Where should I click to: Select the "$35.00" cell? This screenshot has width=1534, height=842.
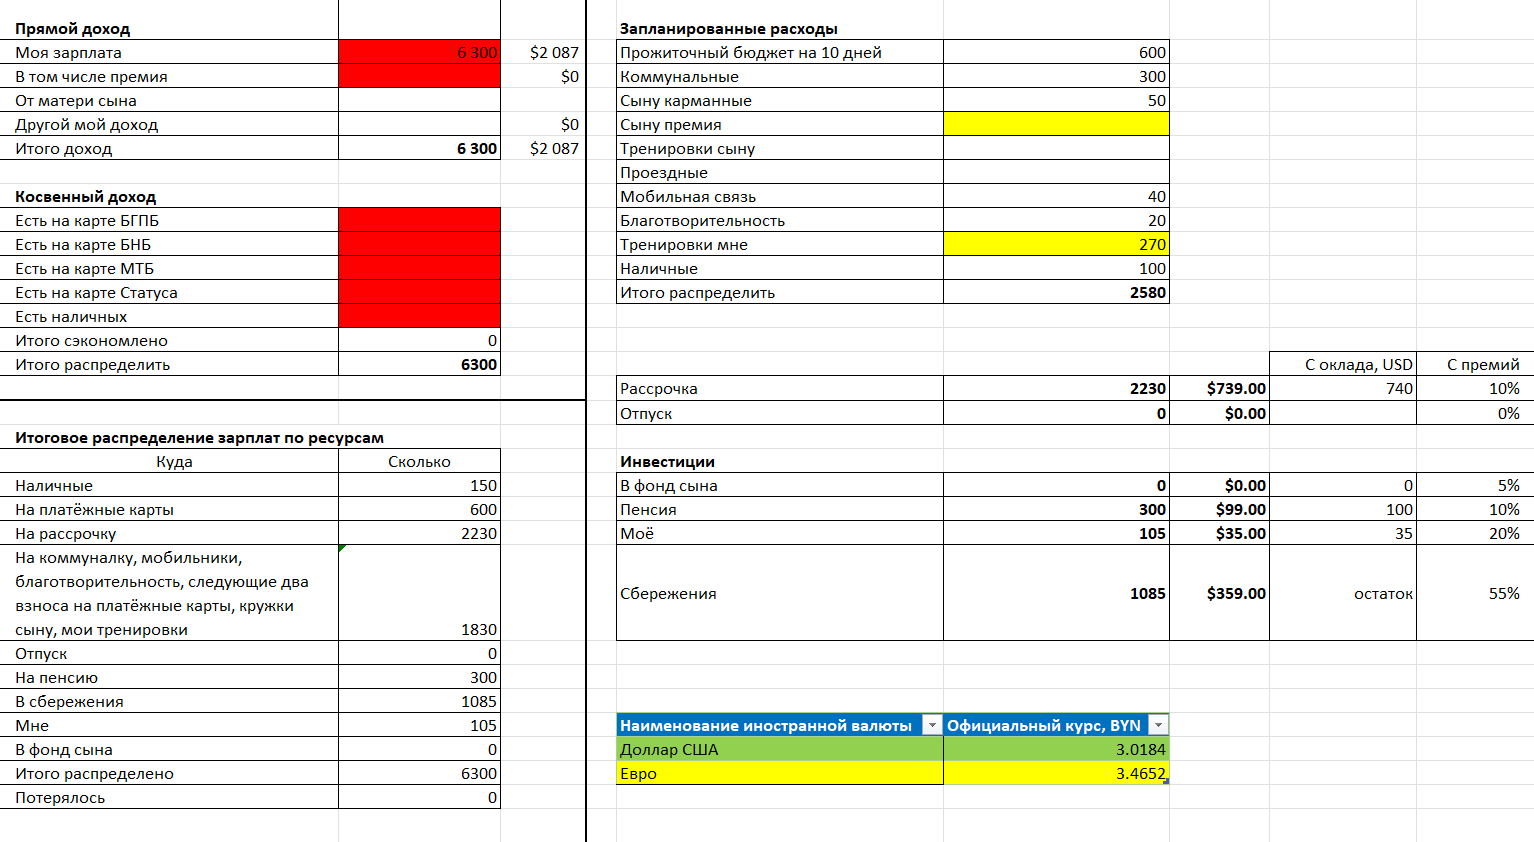tap(1219, 533)
